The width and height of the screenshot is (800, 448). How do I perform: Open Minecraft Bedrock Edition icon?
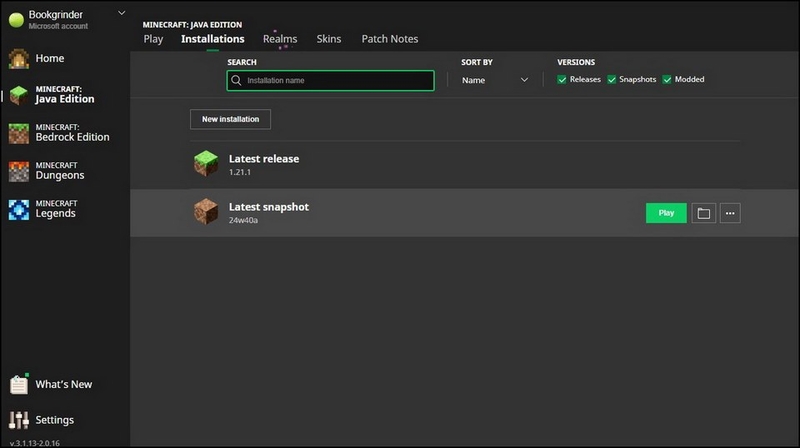[x=19, y=133]
